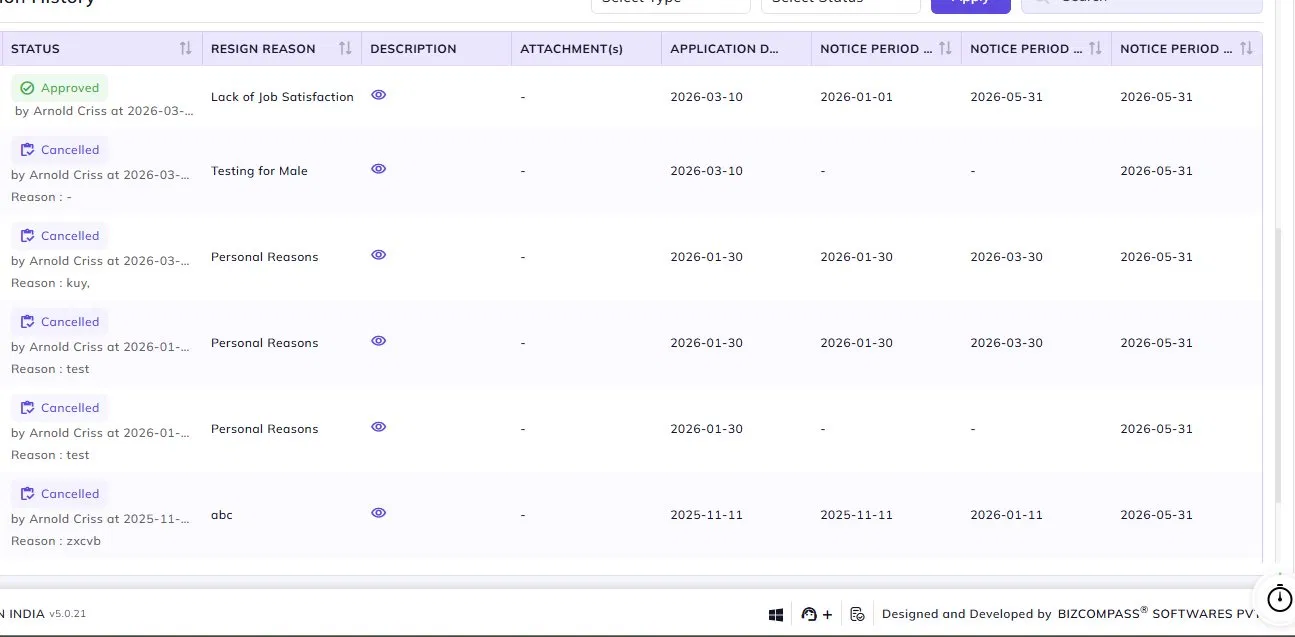
Task: Select the 2025-11-11 application date in the abc row
Action: [706, 515]
